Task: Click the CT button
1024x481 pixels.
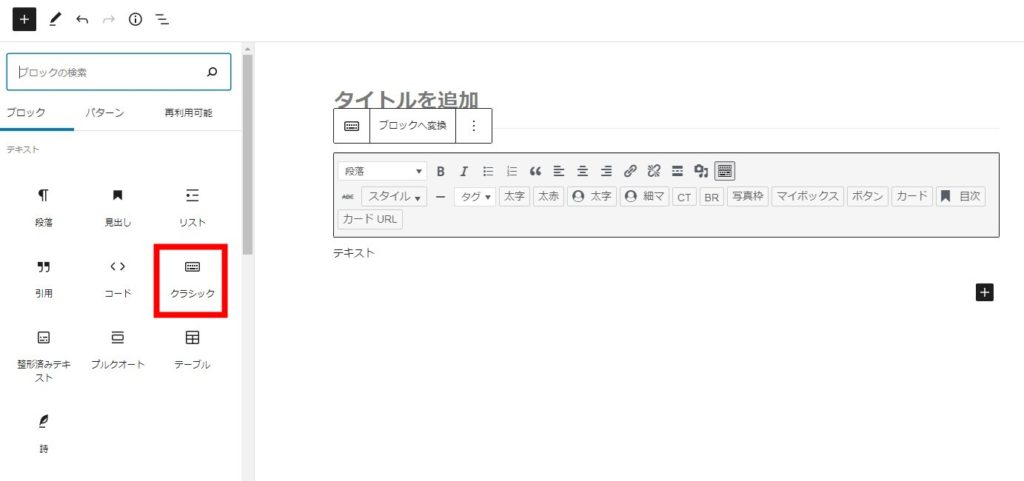Action: tap(684, 197)
